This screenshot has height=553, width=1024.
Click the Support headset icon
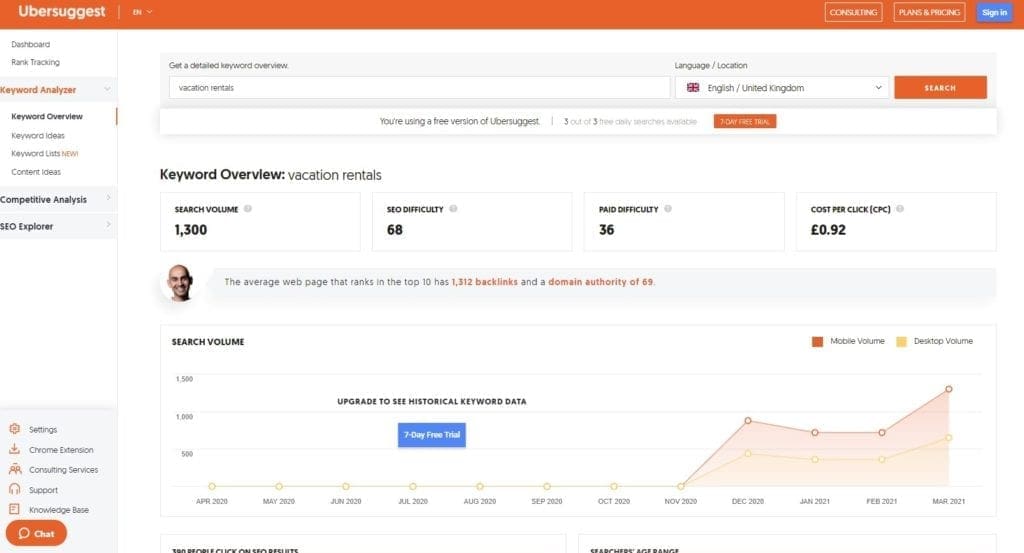tap(14, 489)
